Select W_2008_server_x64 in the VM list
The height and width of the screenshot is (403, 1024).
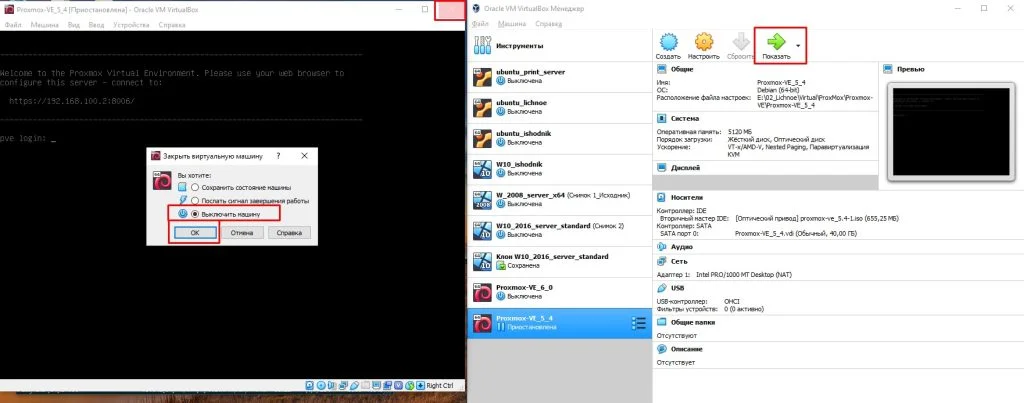pyautogui.click(x=560, y=200)
